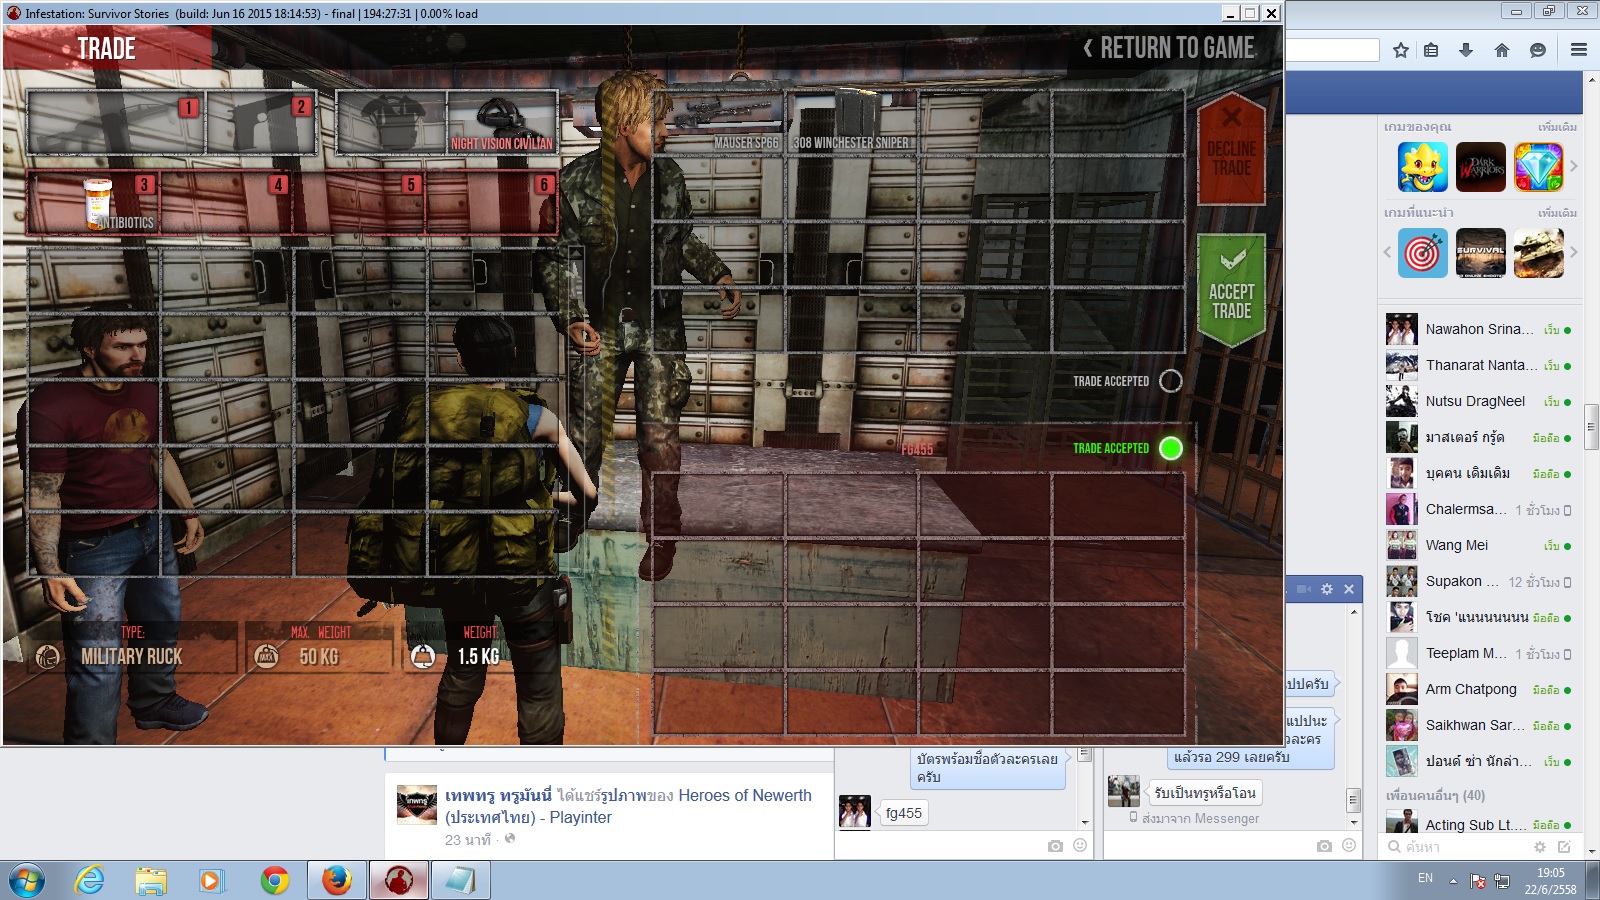
Task: Select the Night Vision Civilian item
Action: click(x=501, y=122)
